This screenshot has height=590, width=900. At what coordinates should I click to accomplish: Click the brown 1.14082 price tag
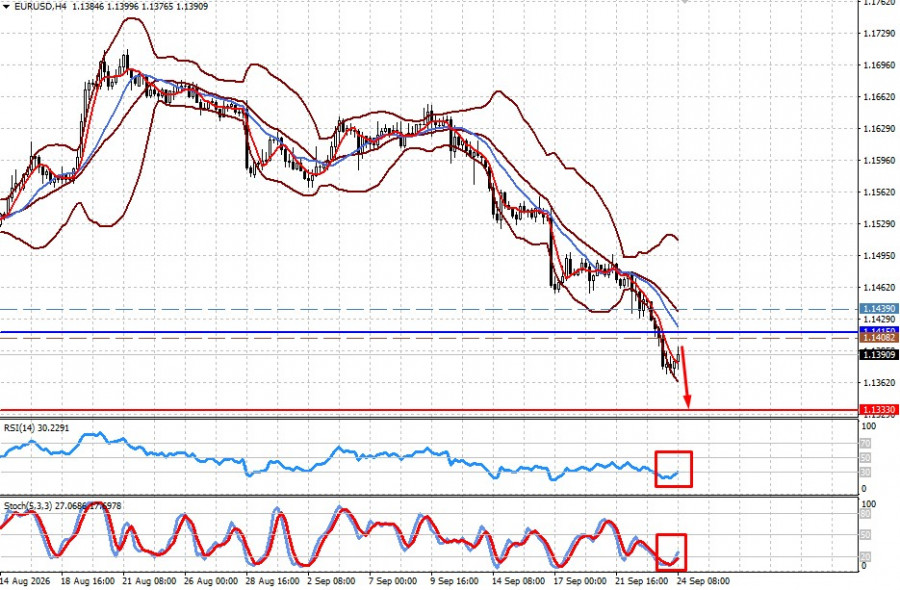coord(878,338)
